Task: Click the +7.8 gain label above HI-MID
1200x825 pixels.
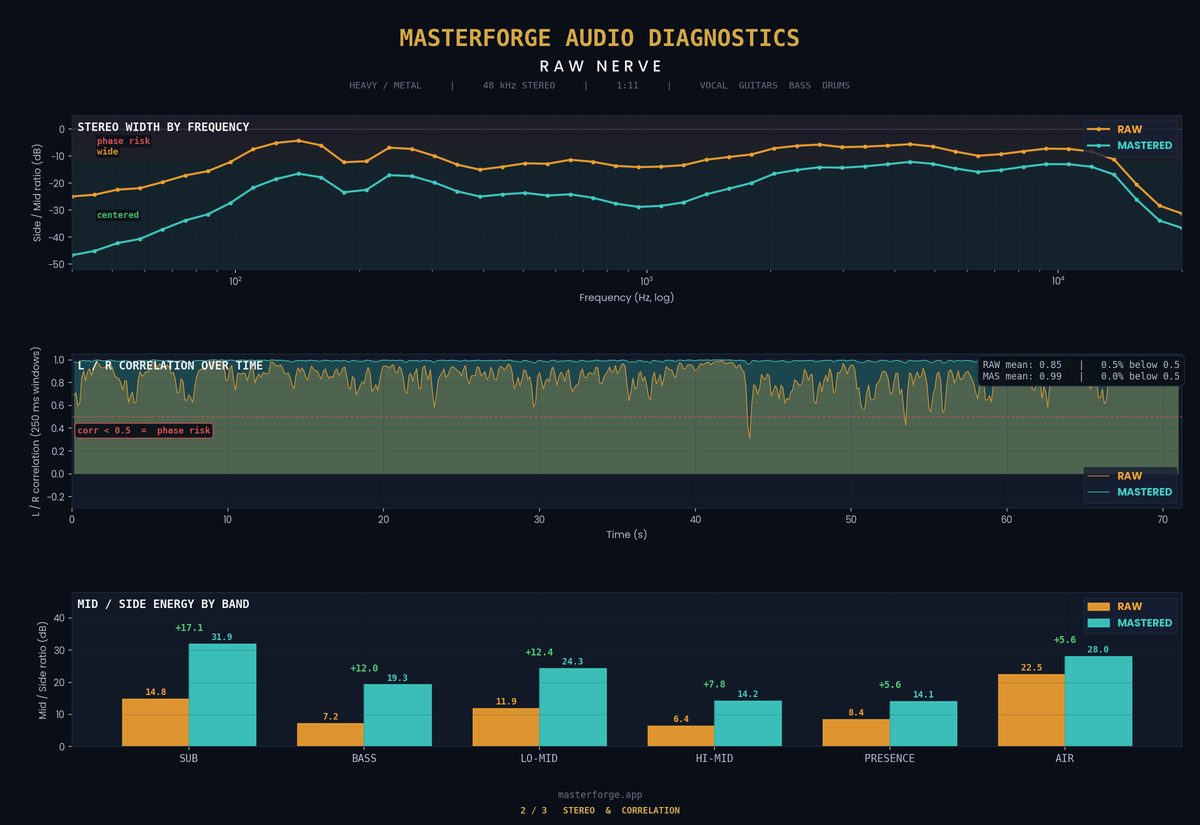Action: pyautogui.click(x=714, y=684)
